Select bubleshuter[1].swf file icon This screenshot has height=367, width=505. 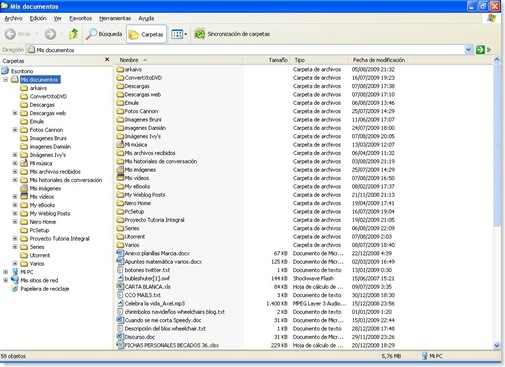click(120, 278)
